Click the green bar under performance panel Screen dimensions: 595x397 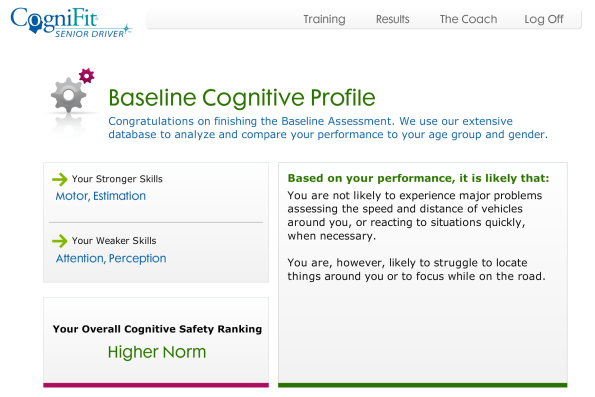point(423,385)
